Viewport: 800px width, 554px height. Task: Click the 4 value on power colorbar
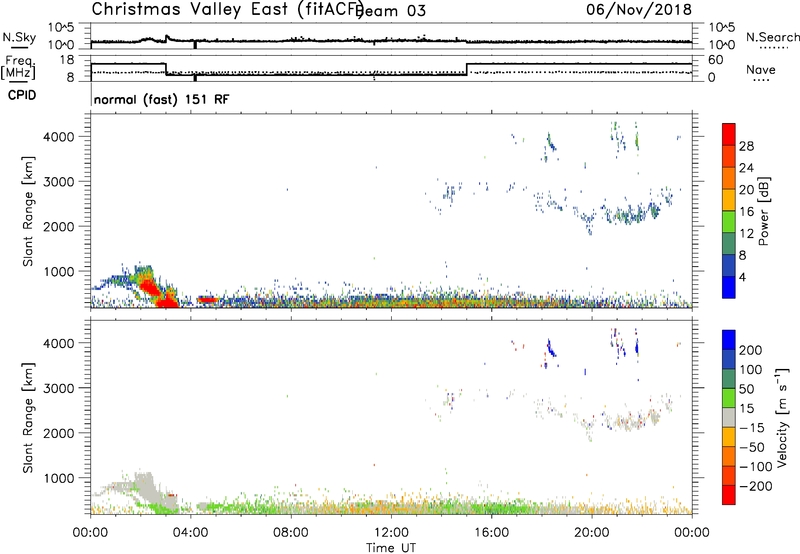tap(743, 278)
